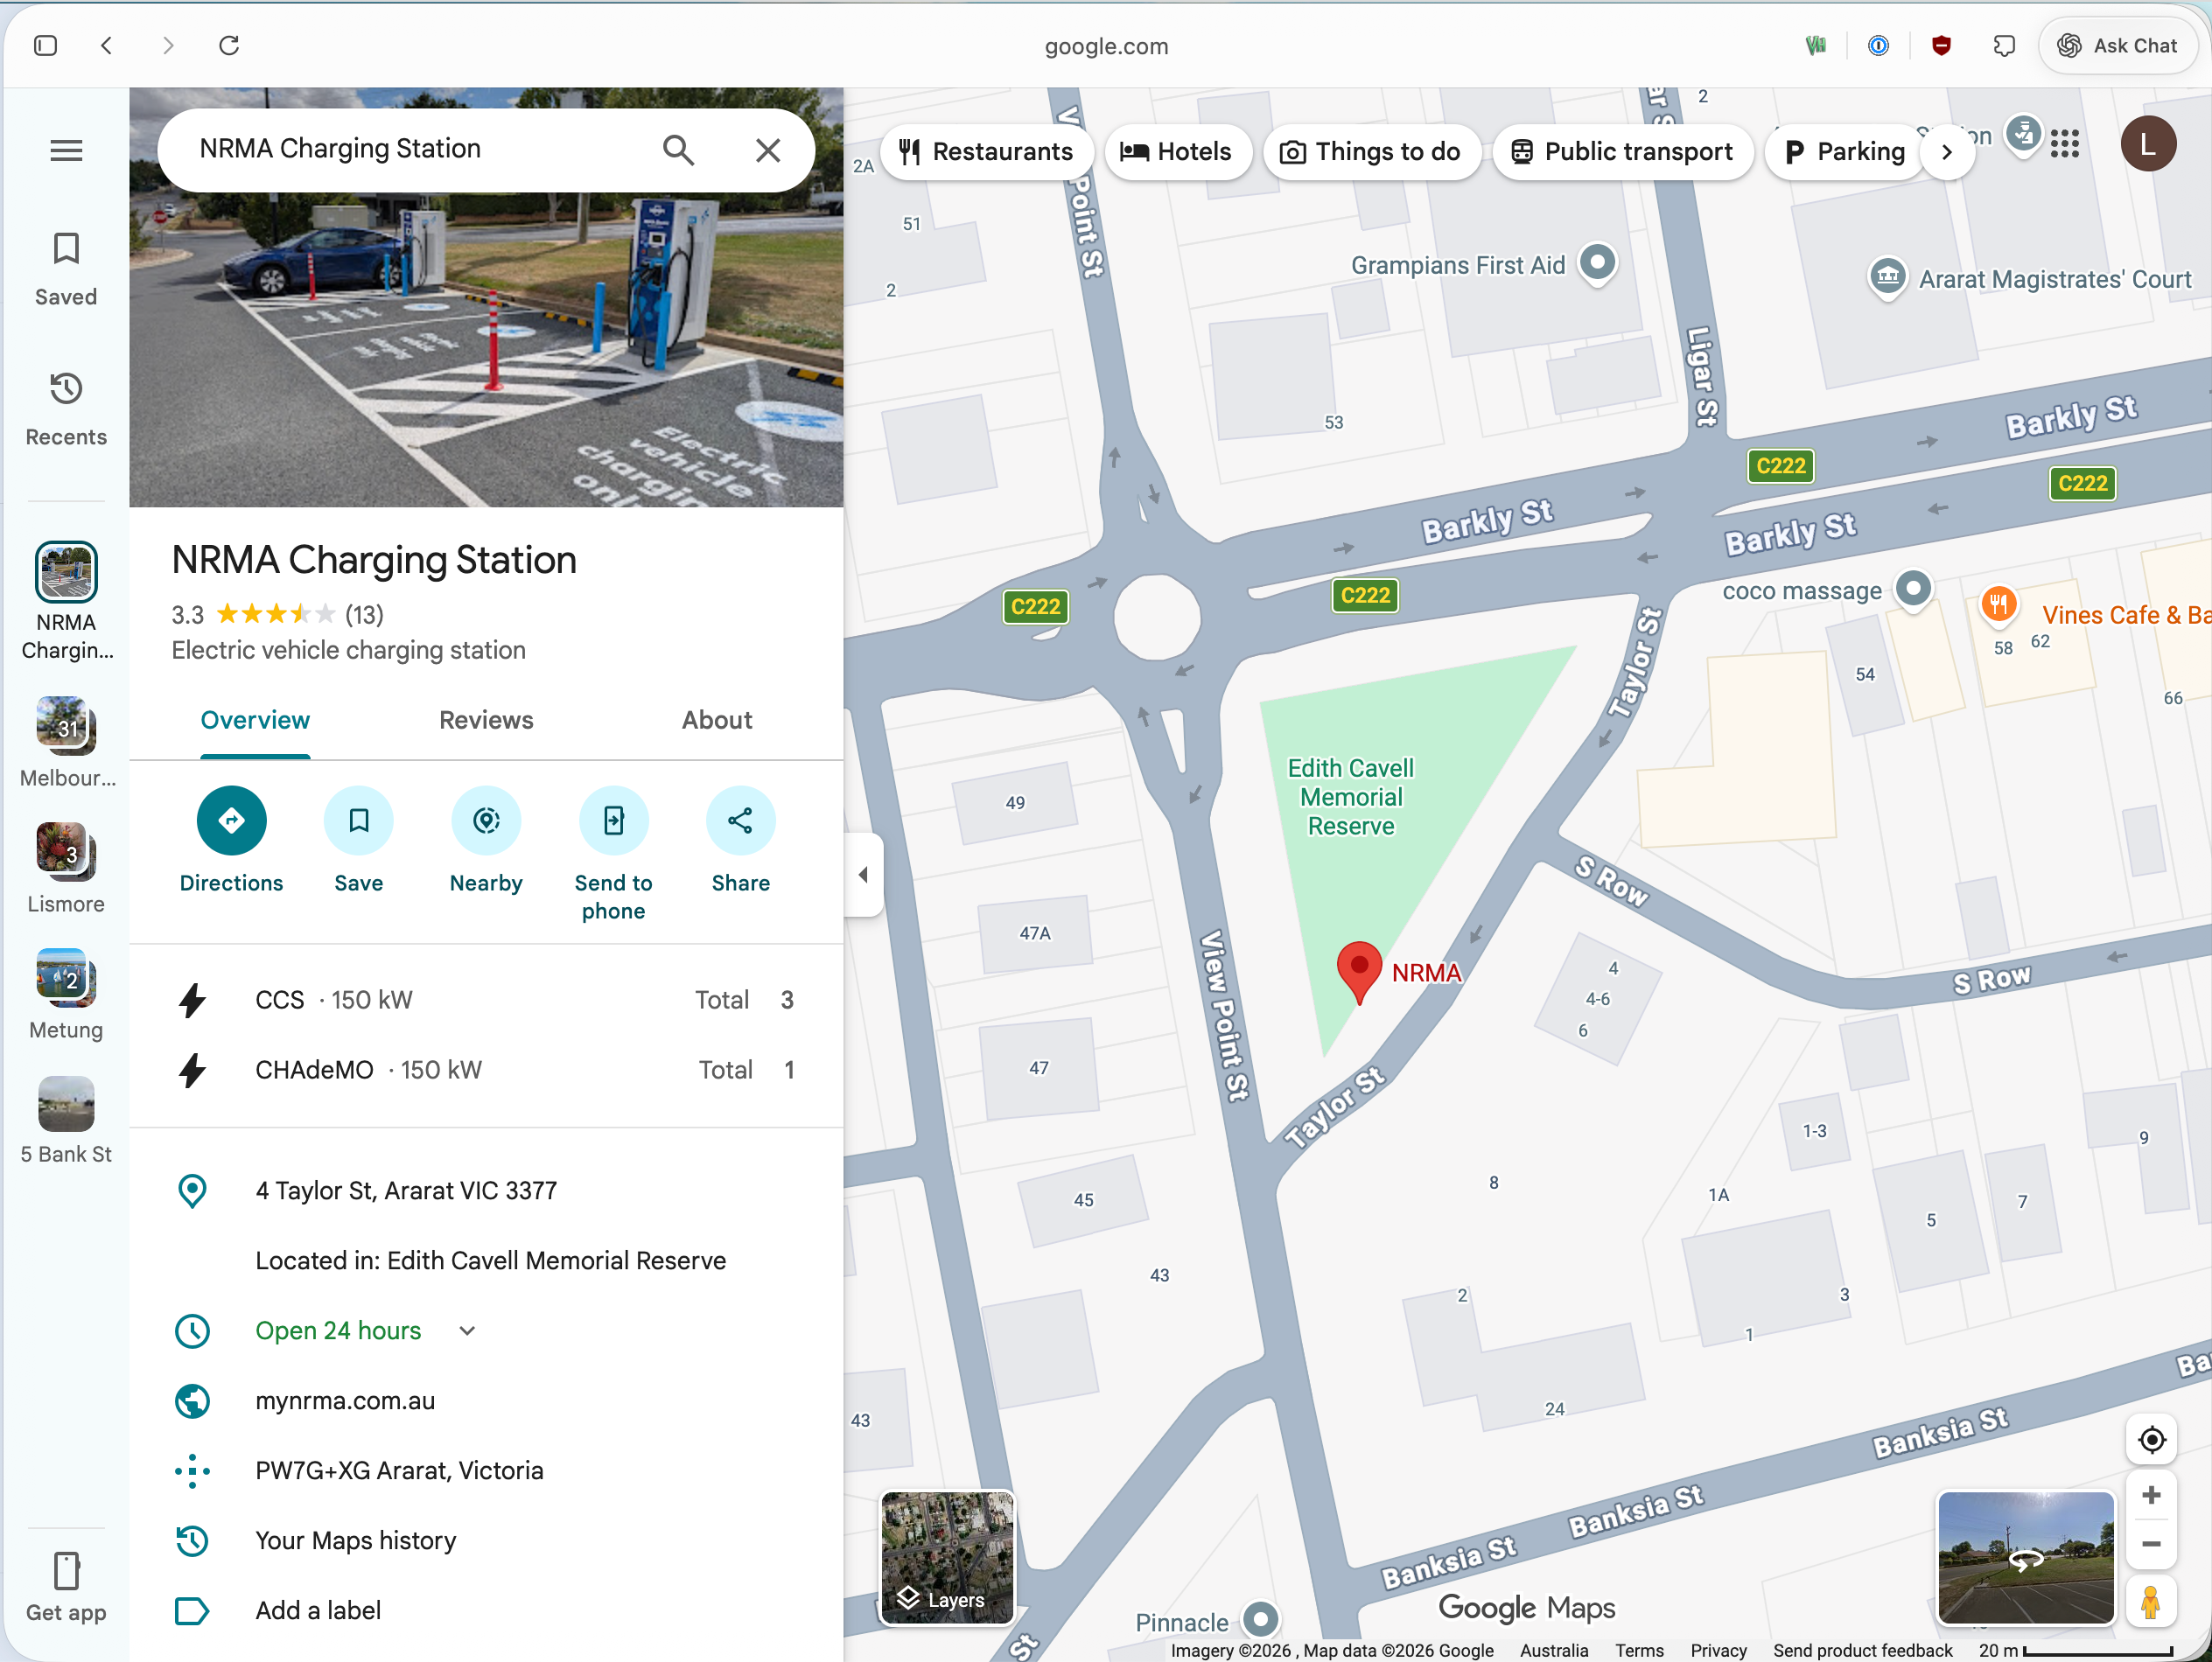The image size is (2212, 1662).
Task: Collapse the side panel with arrow
Action: click(863, 875)
